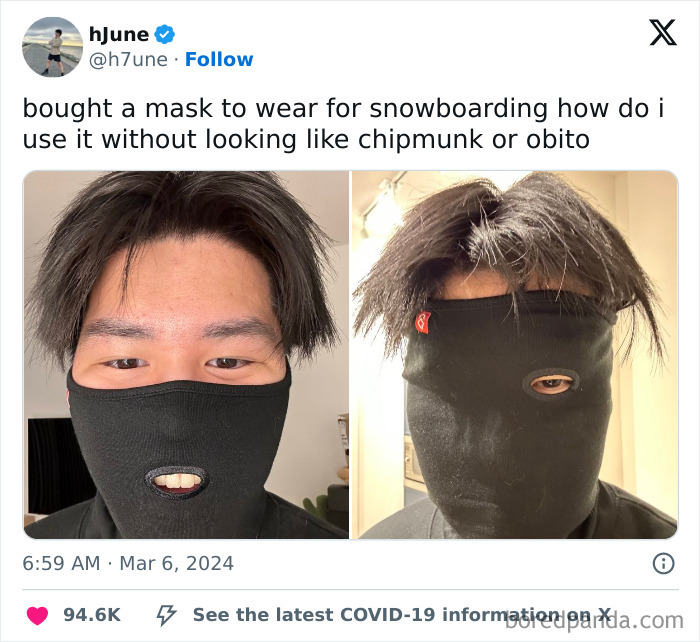The image size is (700, 642).
Task: Click the teeth opening in left mask photo
Action: click(x=177, y=482)
